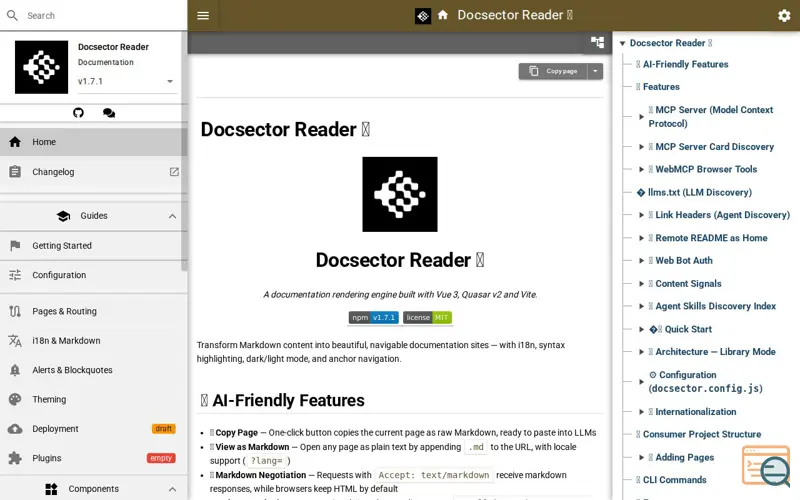Click the Pages & Routing route icon

tap(15, 311)
